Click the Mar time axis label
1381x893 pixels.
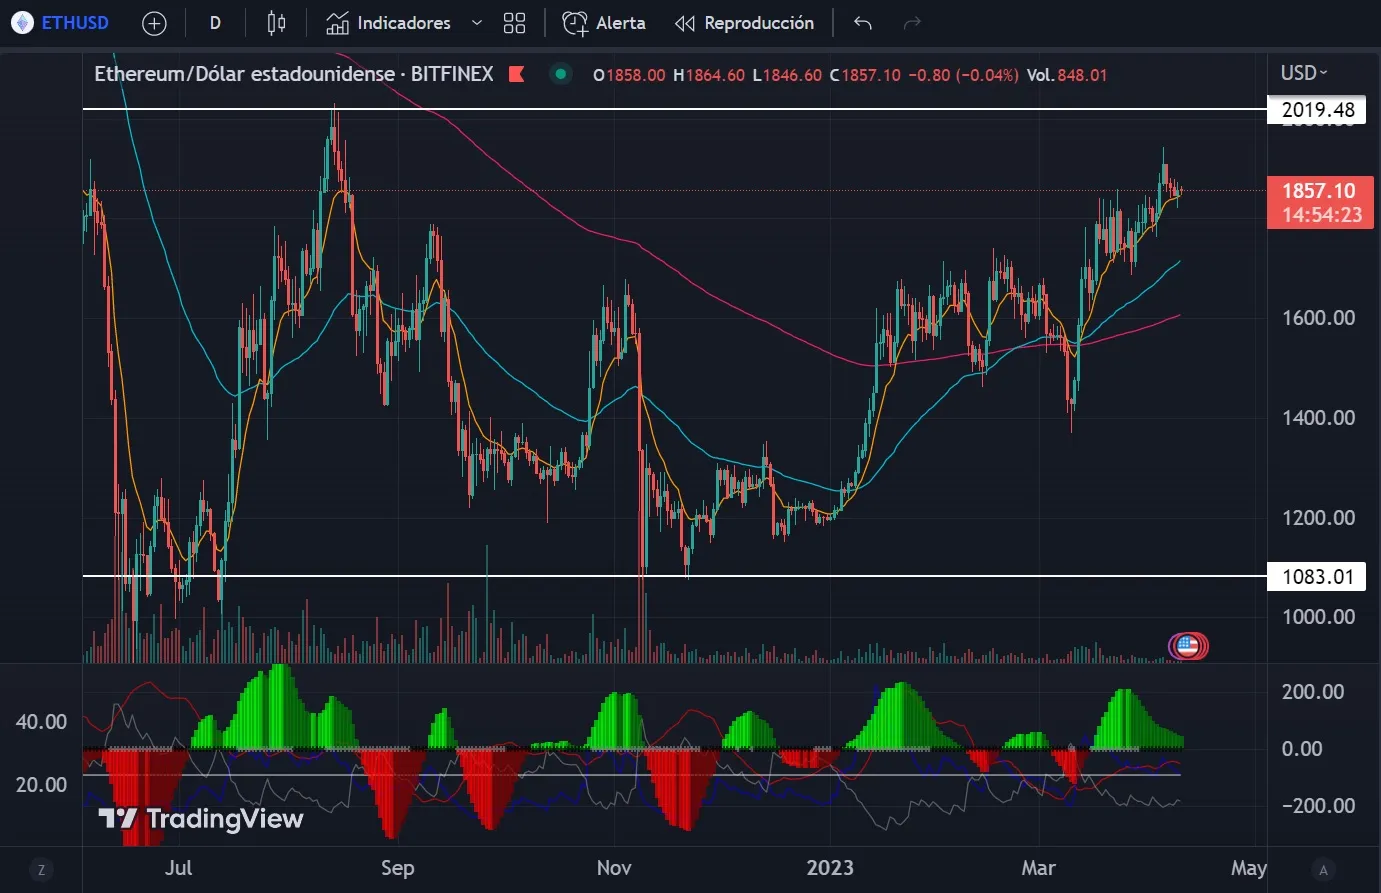click(x=1039, y=868)
